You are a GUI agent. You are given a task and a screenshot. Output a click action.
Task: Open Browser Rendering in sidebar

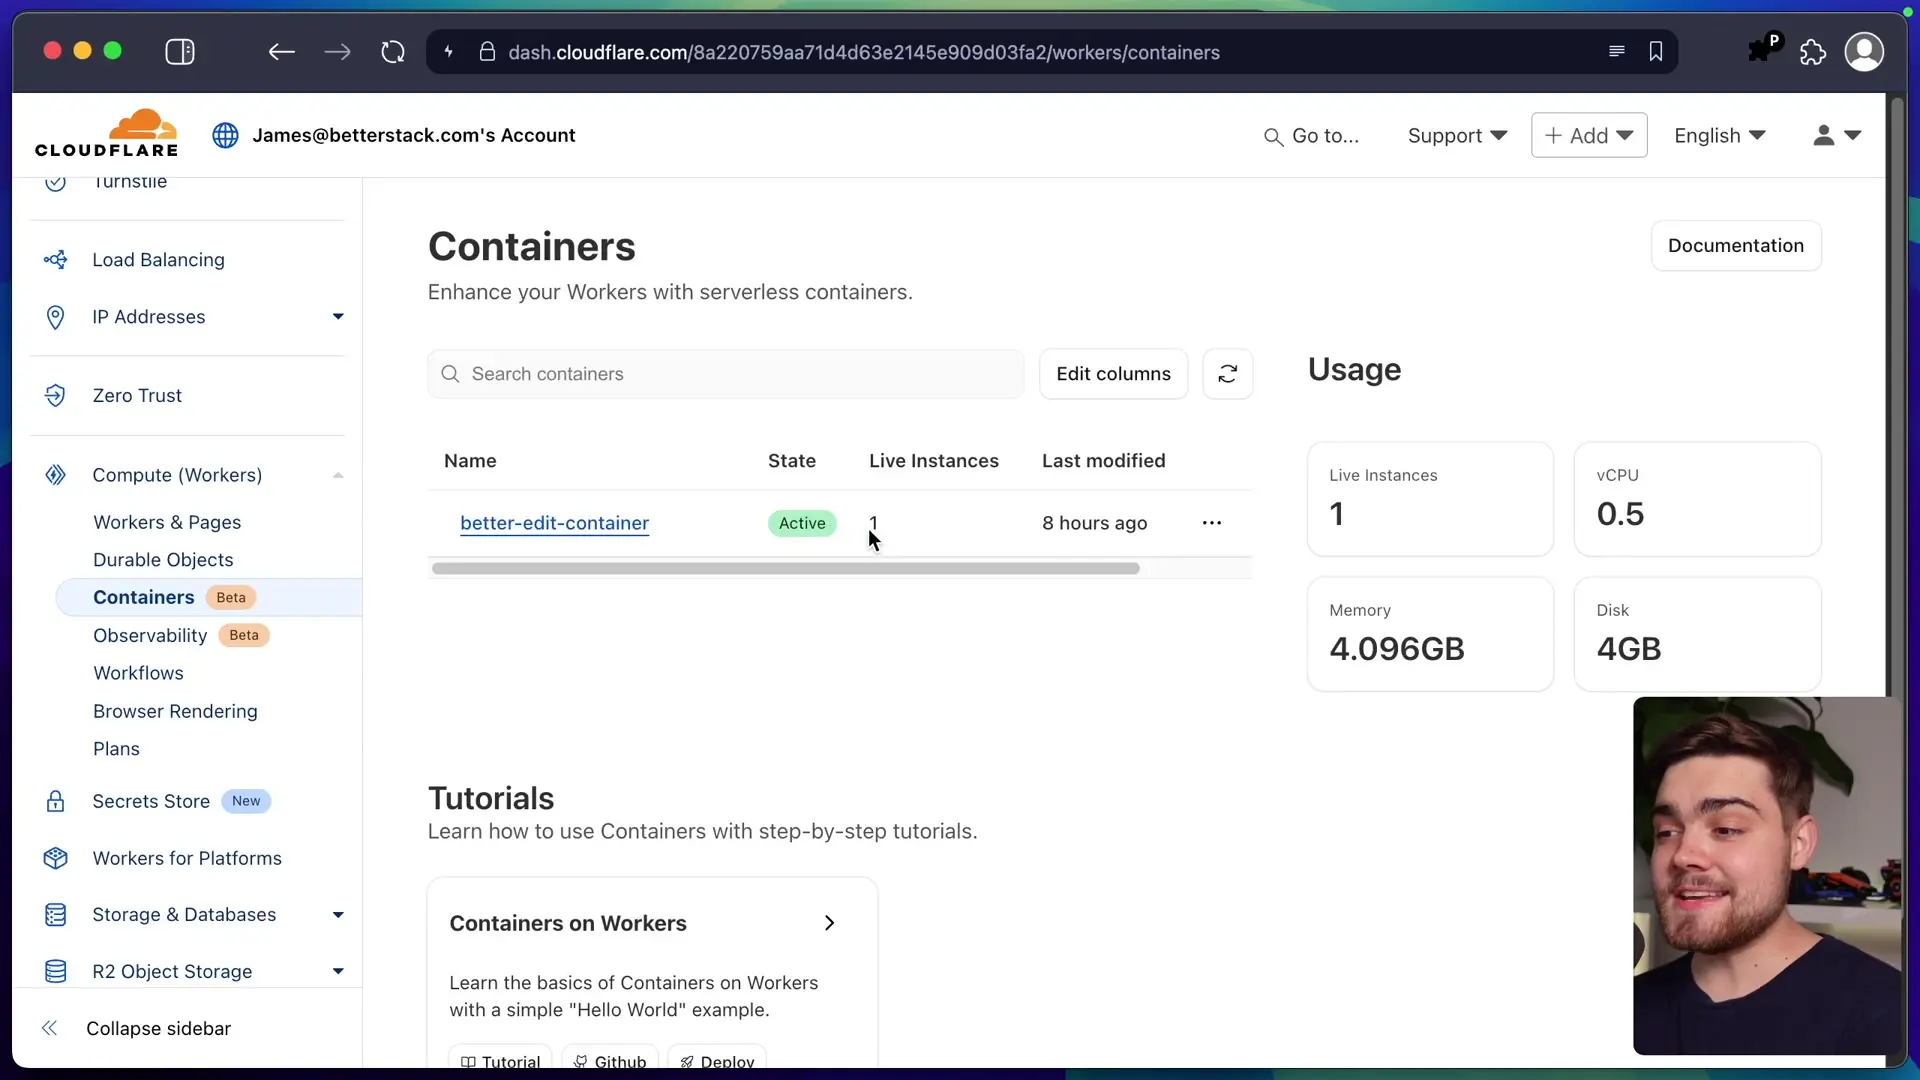click(x=175, y=711)
